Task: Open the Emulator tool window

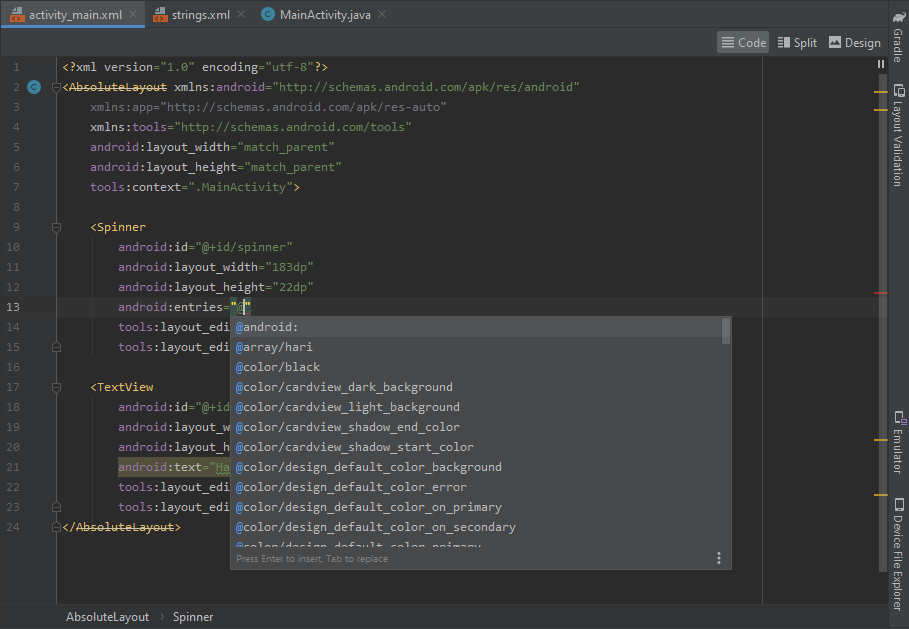Action: pos(898,442)
